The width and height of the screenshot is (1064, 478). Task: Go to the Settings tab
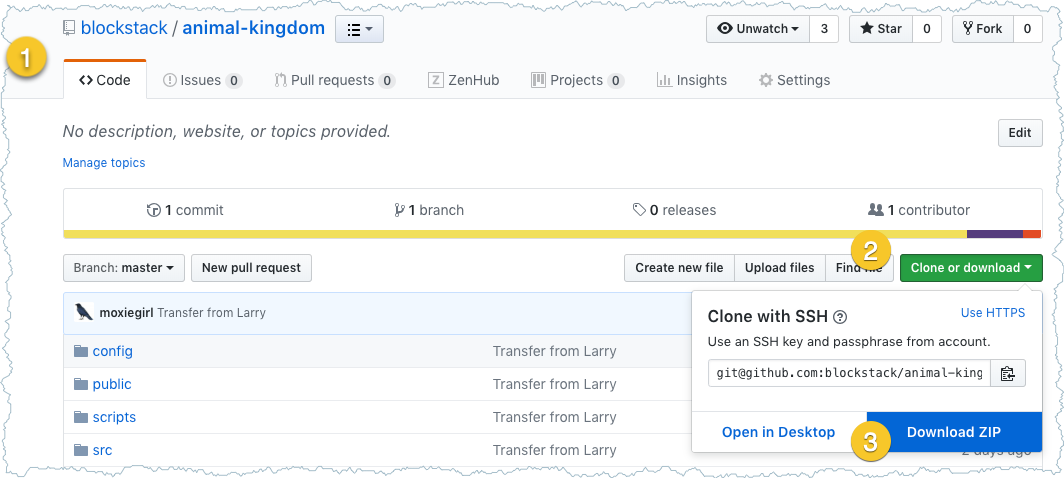[x=794, y=80]
